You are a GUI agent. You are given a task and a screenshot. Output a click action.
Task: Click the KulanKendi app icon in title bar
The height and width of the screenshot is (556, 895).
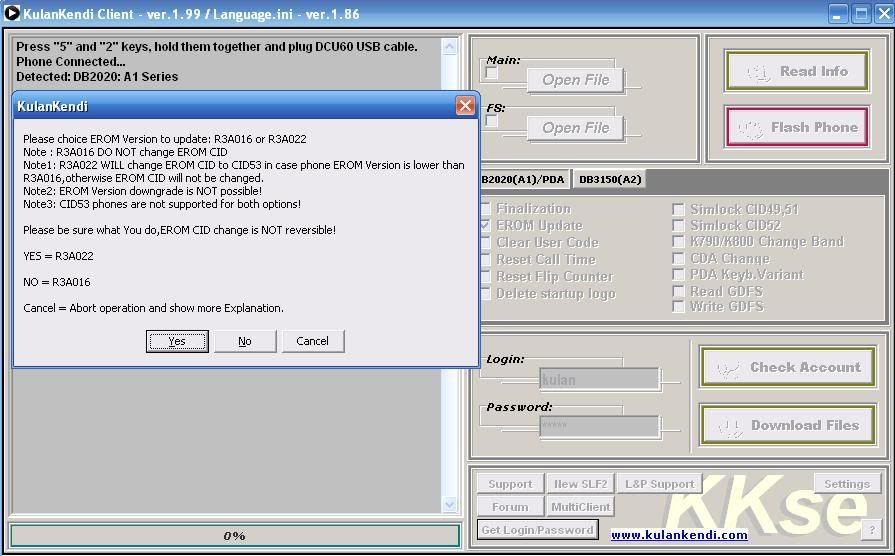pos(11,13)
